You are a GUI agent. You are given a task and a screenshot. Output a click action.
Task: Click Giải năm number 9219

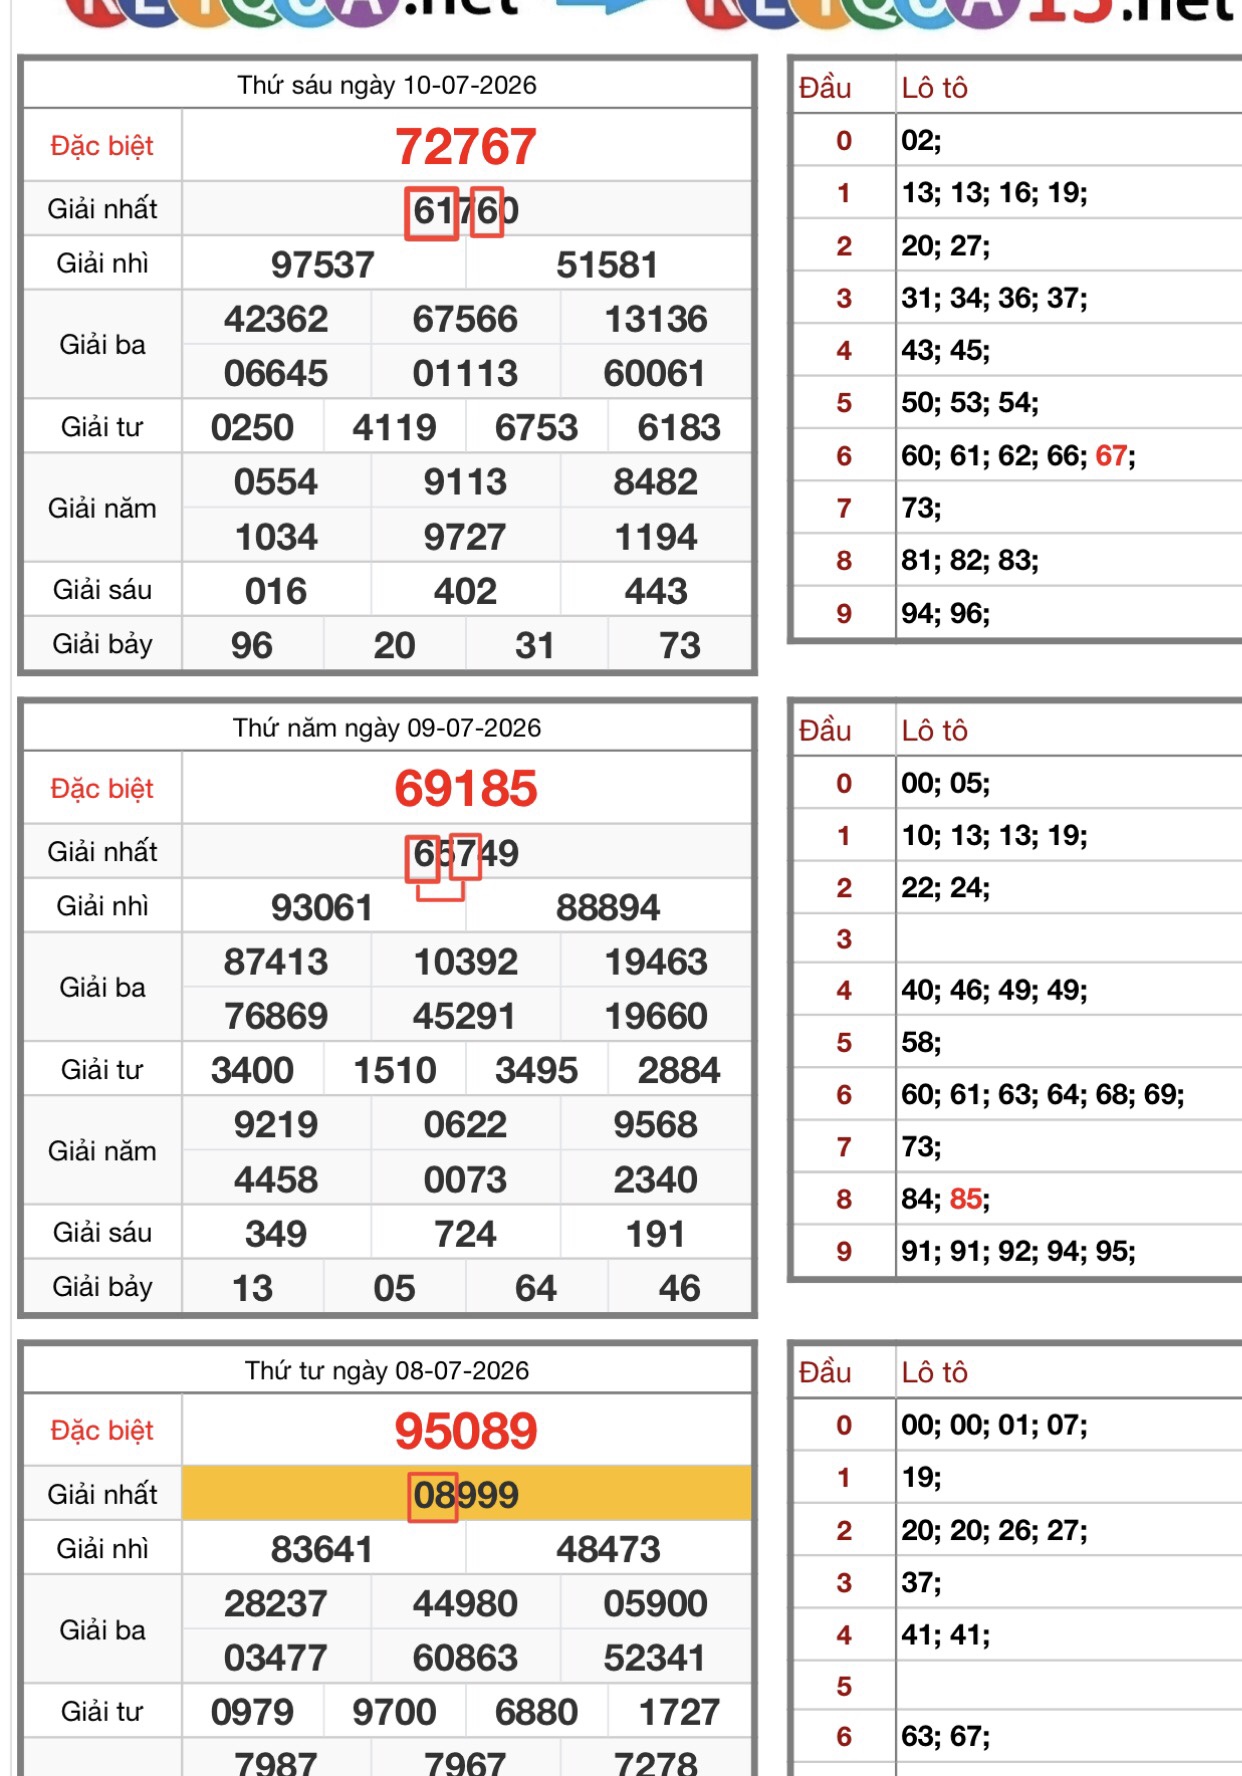coord(276,1125)
